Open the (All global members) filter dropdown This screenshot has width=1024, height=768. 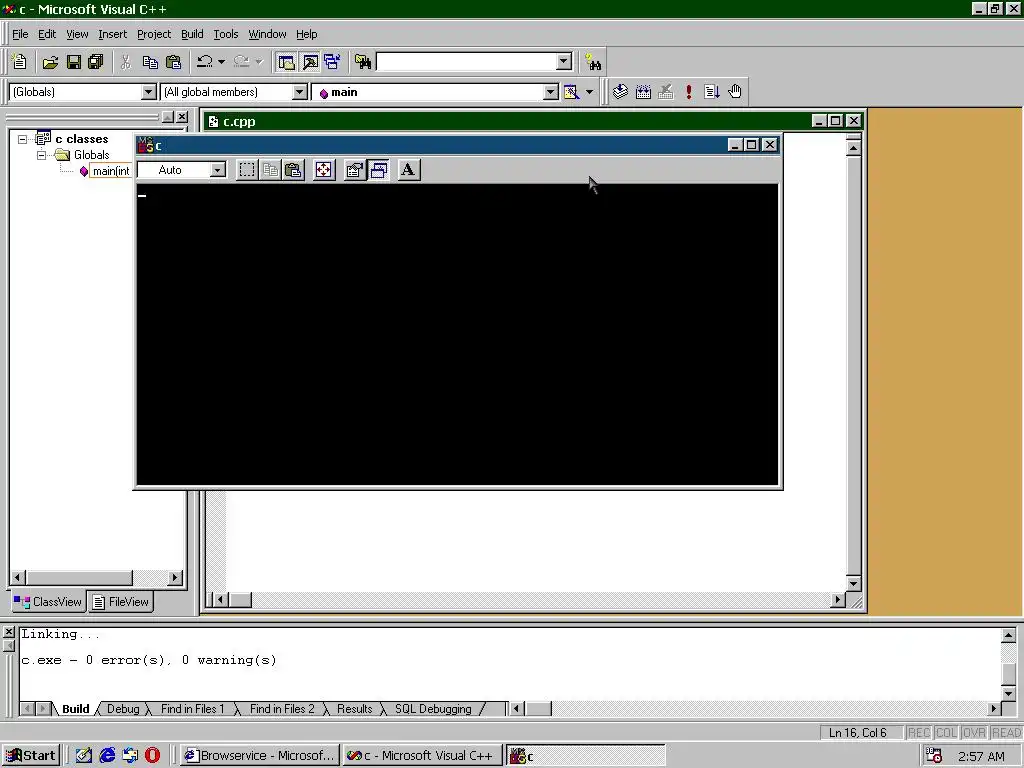tap(300, 92)
